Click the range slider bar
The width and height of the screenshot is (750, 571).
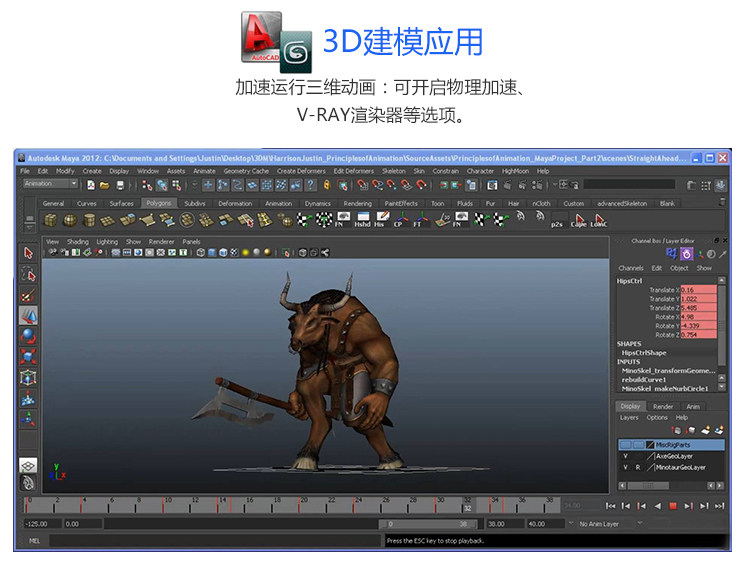pyautogui.click(x=429, y=524)
